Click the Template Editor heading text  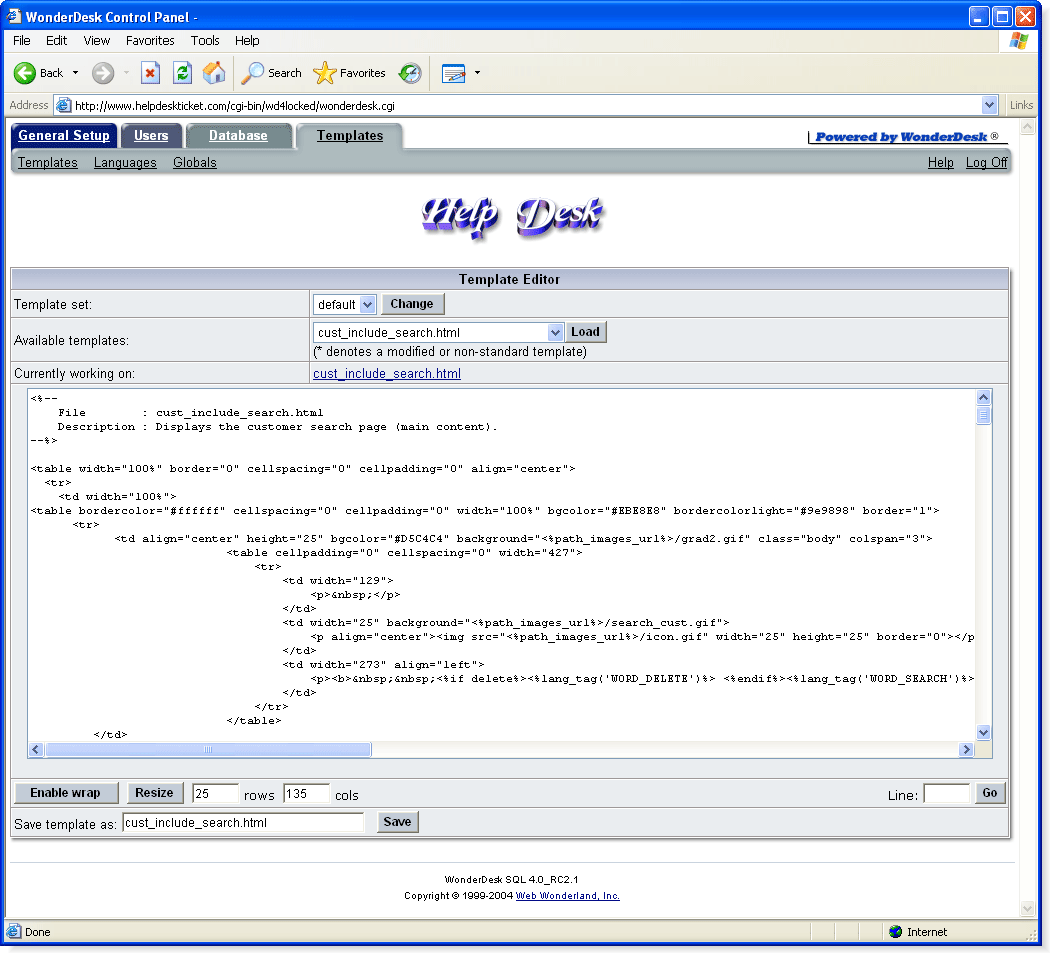tap(509, 279)
